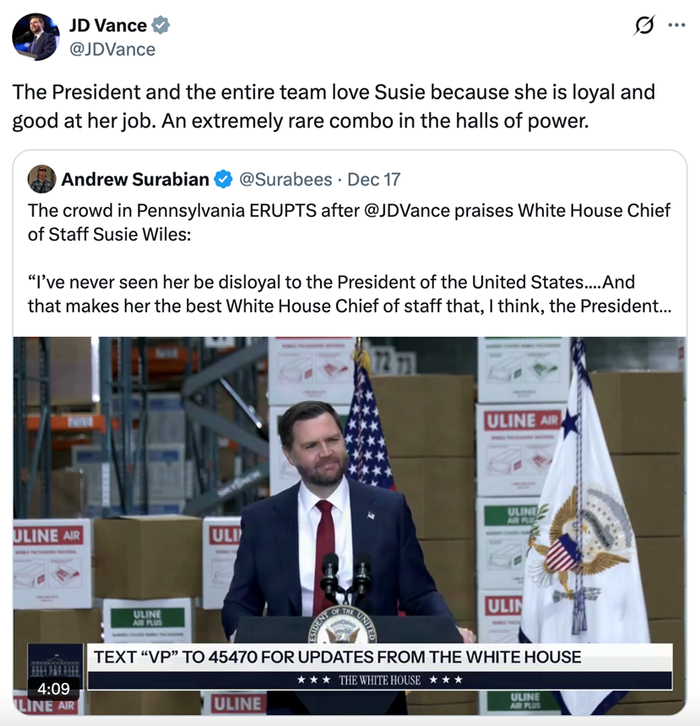Open the JD Vance display name
This screenshot has width=700, height=726.
point(108,25)
